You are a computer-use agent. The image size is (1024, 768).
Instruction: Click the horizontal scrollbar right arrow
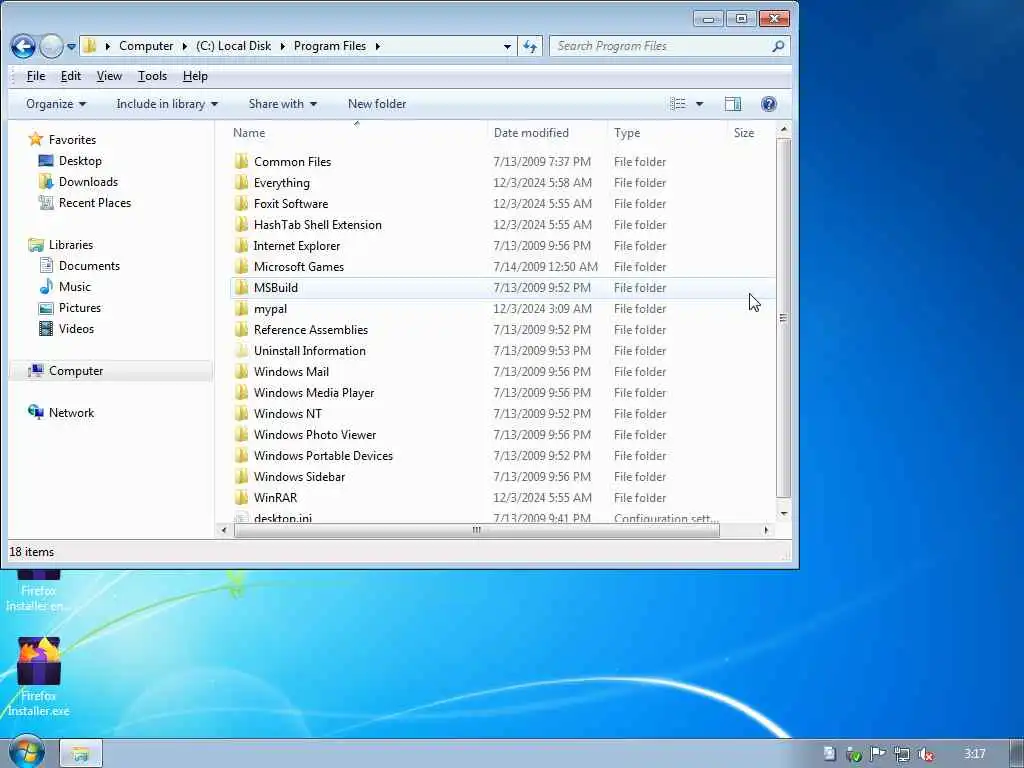coord(766,530)
